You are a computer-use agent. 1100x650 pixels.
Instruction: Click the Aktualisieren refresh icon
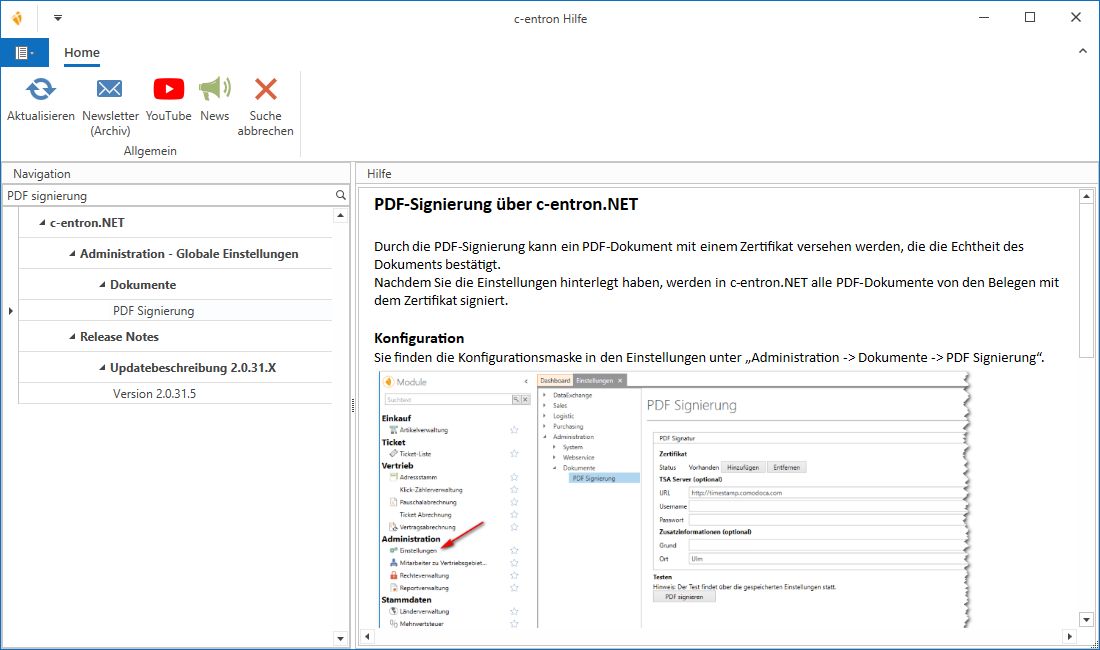[x=41, y=90]
